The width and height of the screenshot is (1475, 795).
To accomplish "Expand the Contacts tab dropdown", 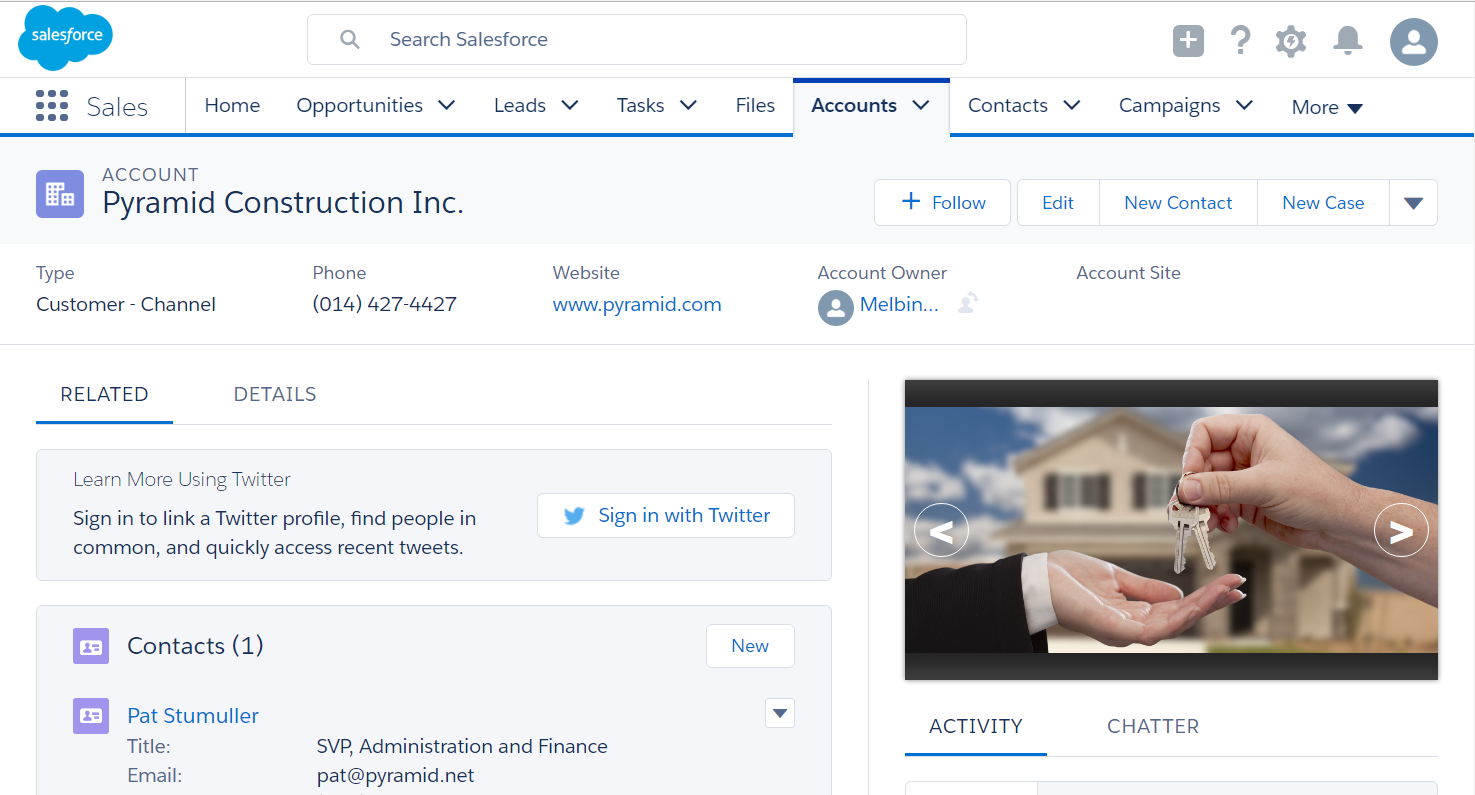I will pos(1072,105).
